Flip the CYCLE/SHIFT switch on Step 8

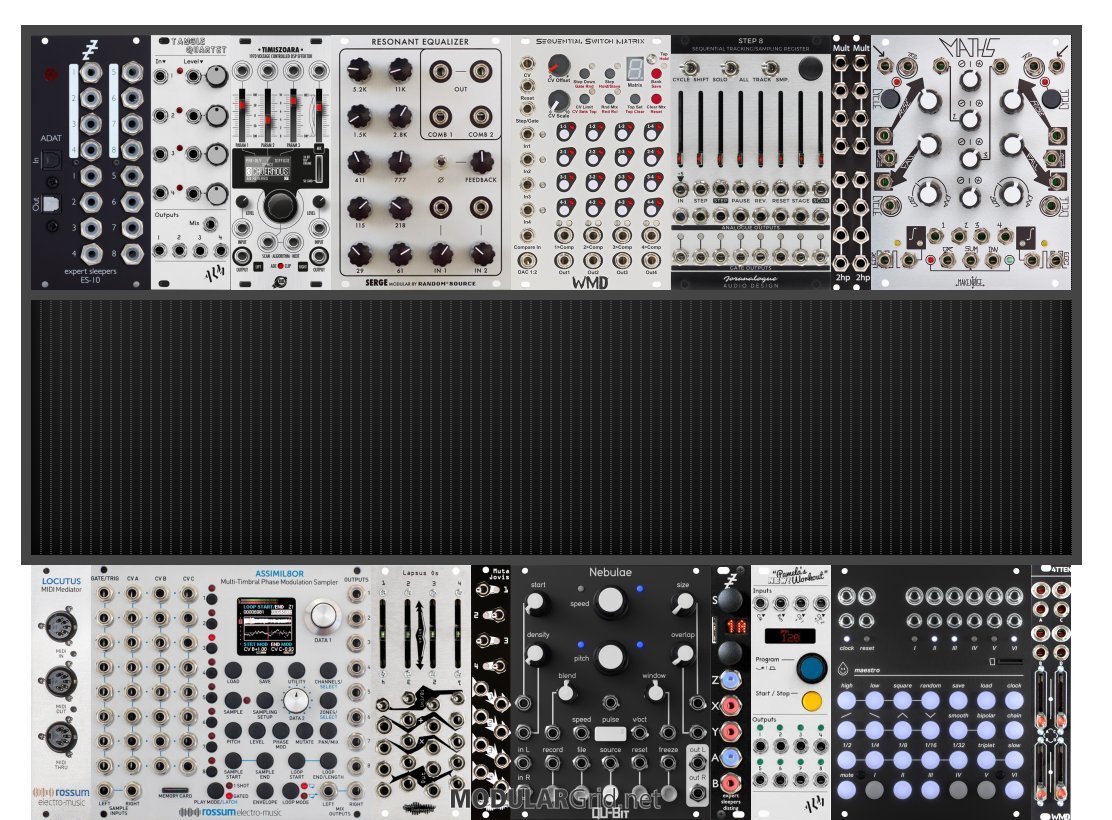point(689,67)
